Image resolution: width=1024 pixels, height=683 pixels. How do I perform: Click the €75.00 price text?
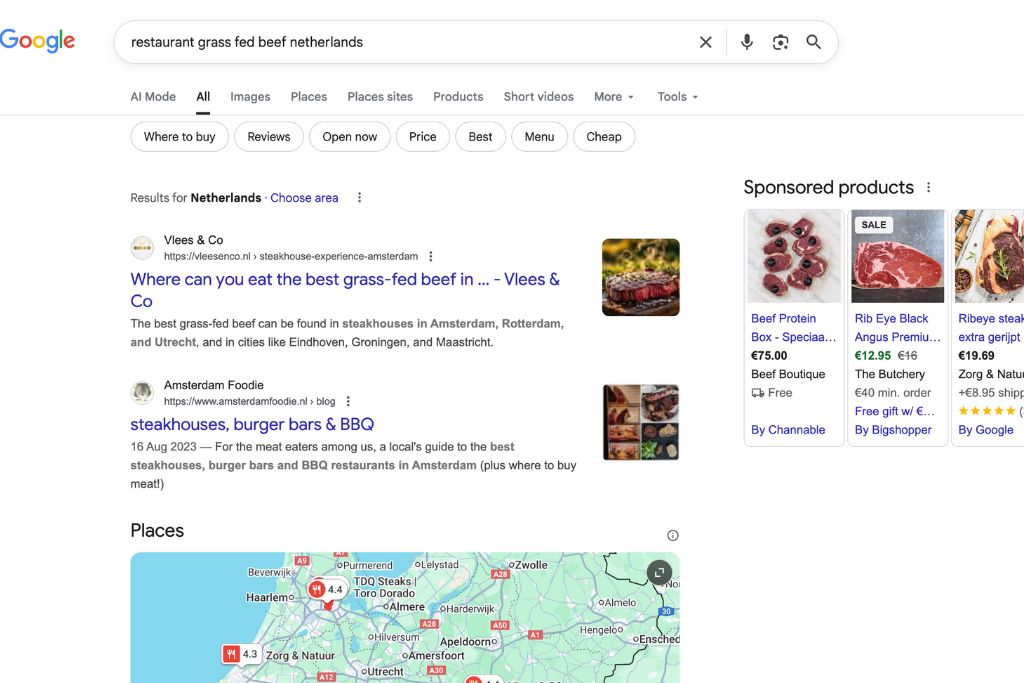click(769, 356)
